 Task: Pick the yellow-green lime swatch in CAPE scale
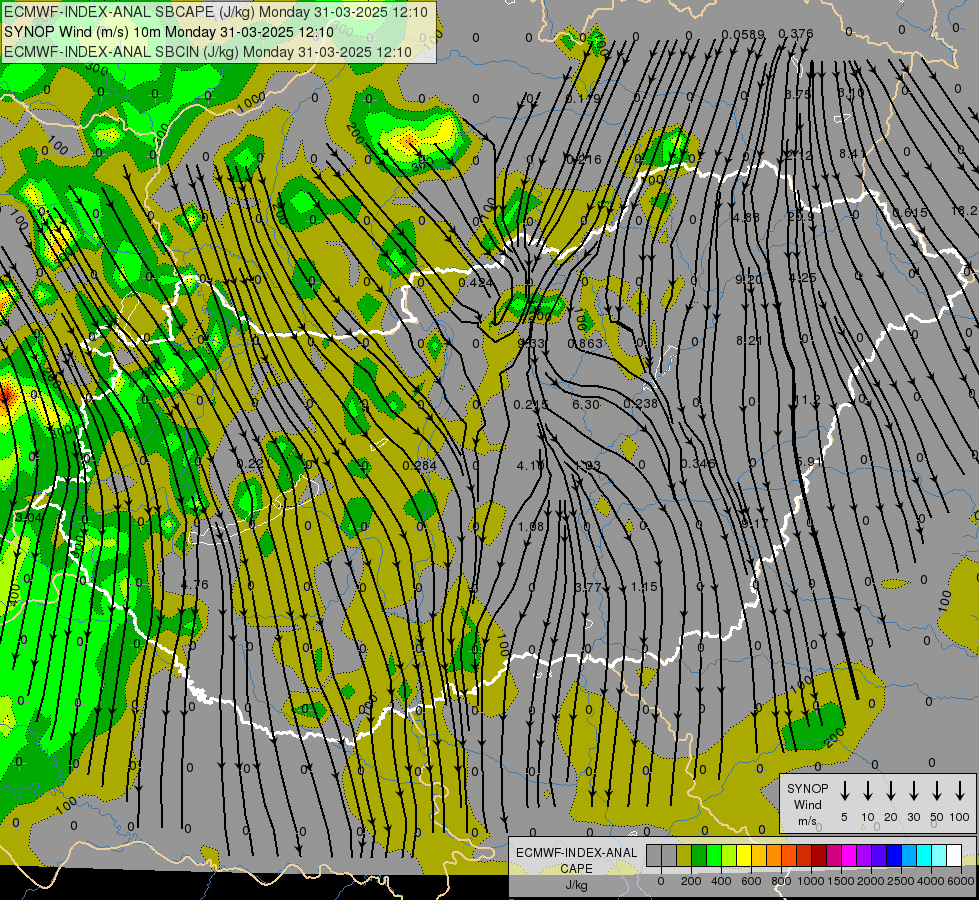tap(729, 855)
